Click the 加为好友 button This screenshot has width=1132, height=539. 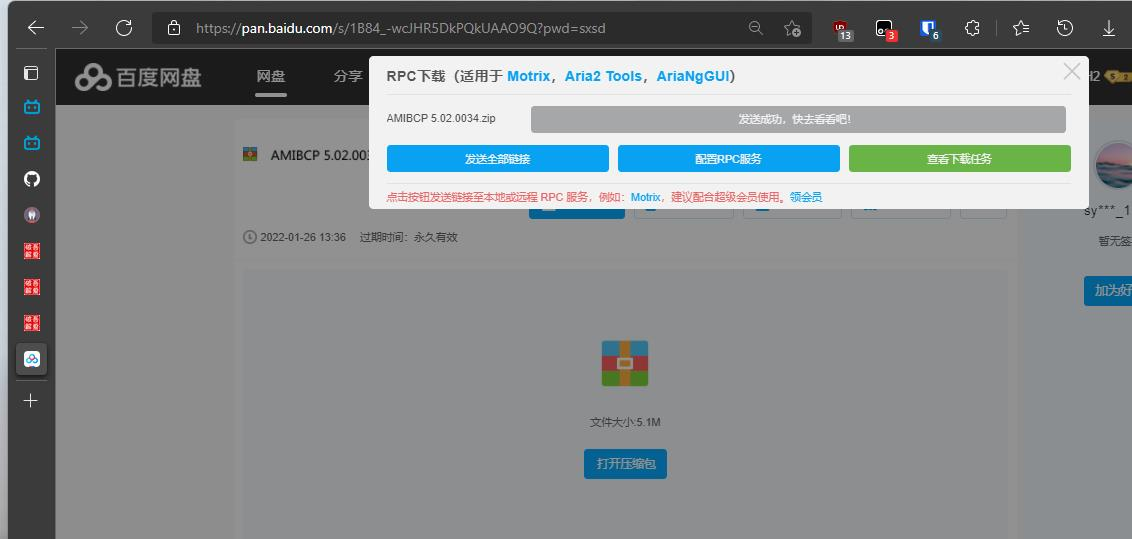coord(1108,291)
